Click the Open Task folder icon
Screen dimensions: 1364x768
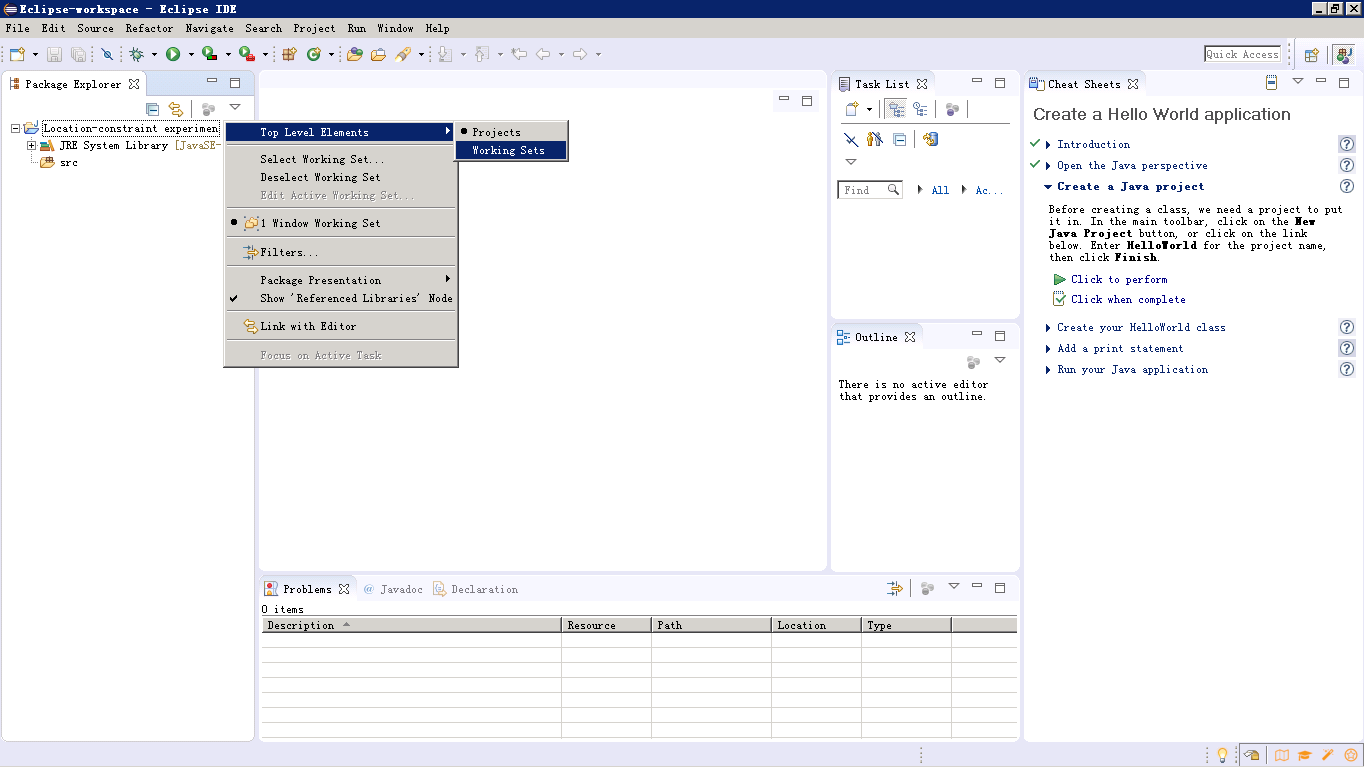(379, 54)
